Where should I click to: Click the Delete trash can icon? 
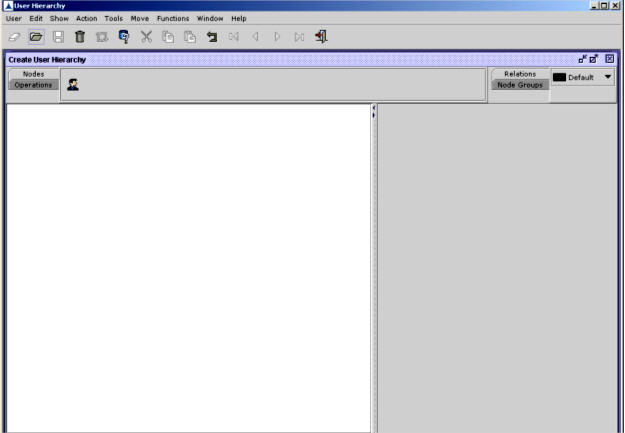coord(80,36)
